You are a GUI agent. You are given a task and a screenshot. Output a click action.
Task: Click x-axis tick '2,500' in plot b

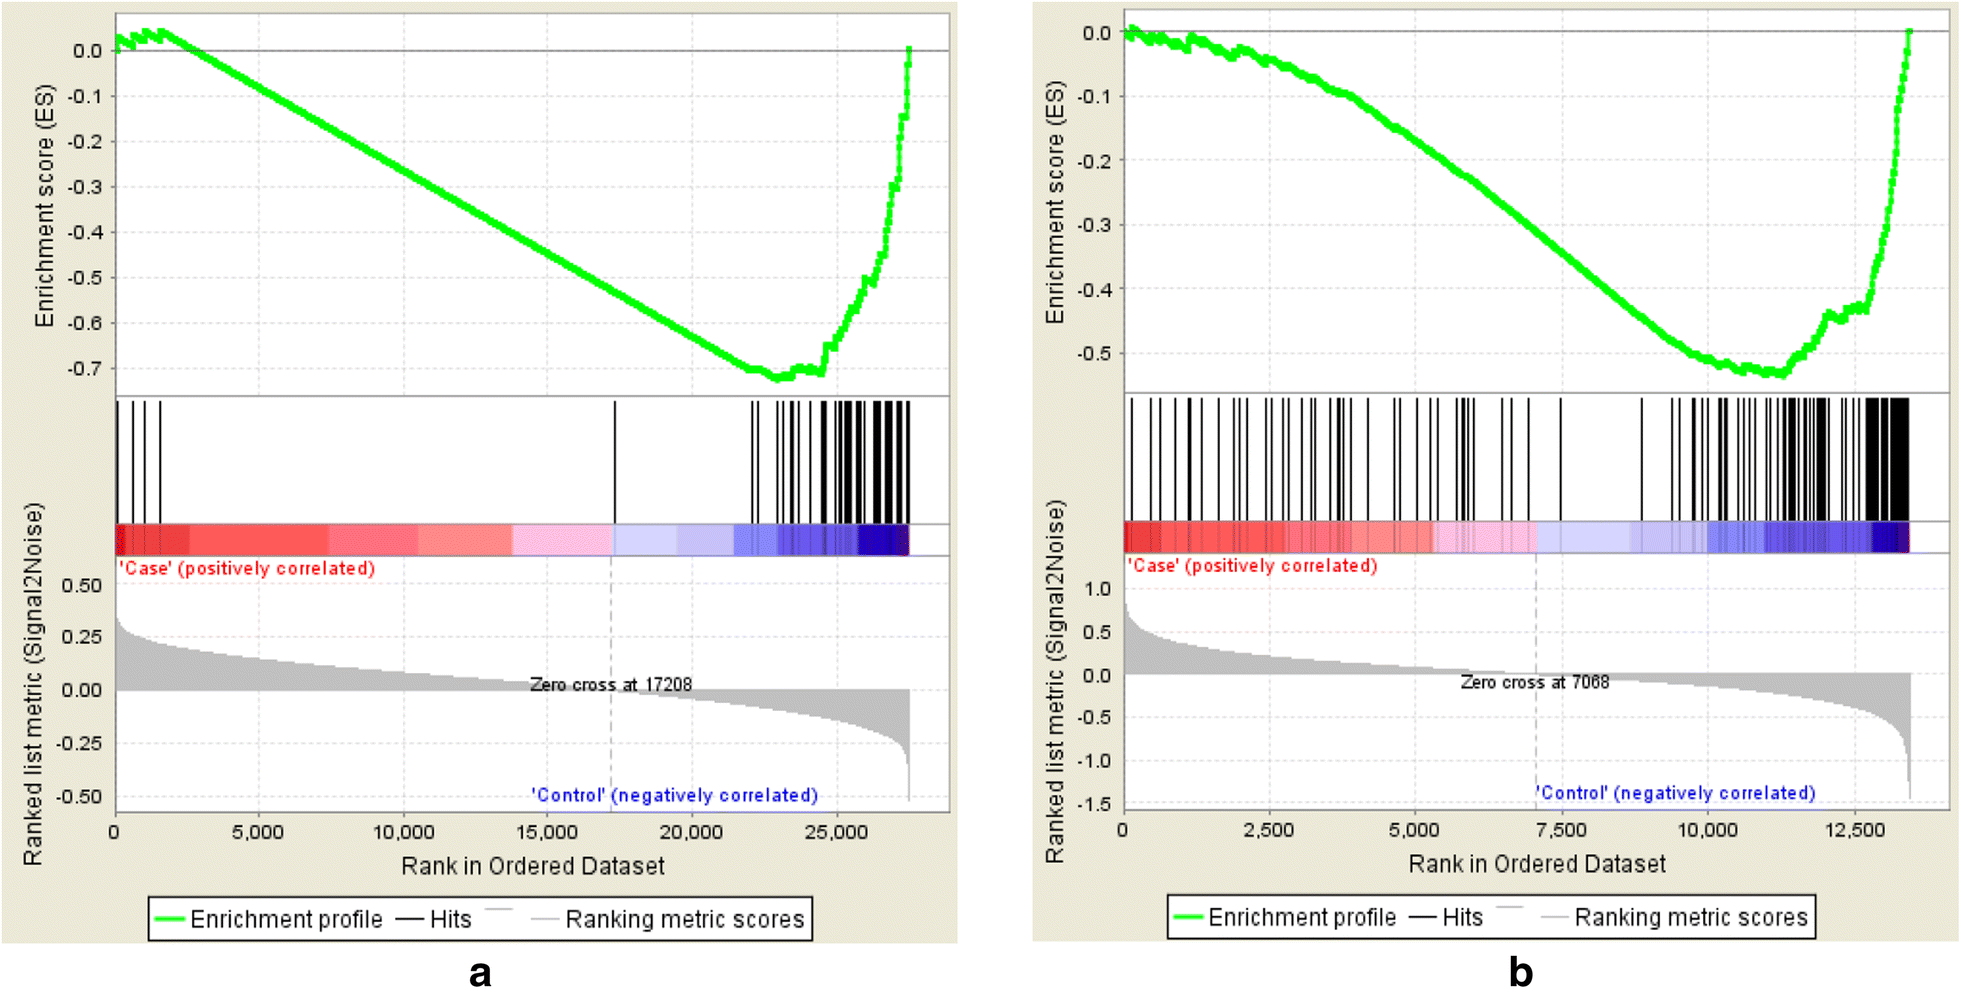(x=1269, y=830)
